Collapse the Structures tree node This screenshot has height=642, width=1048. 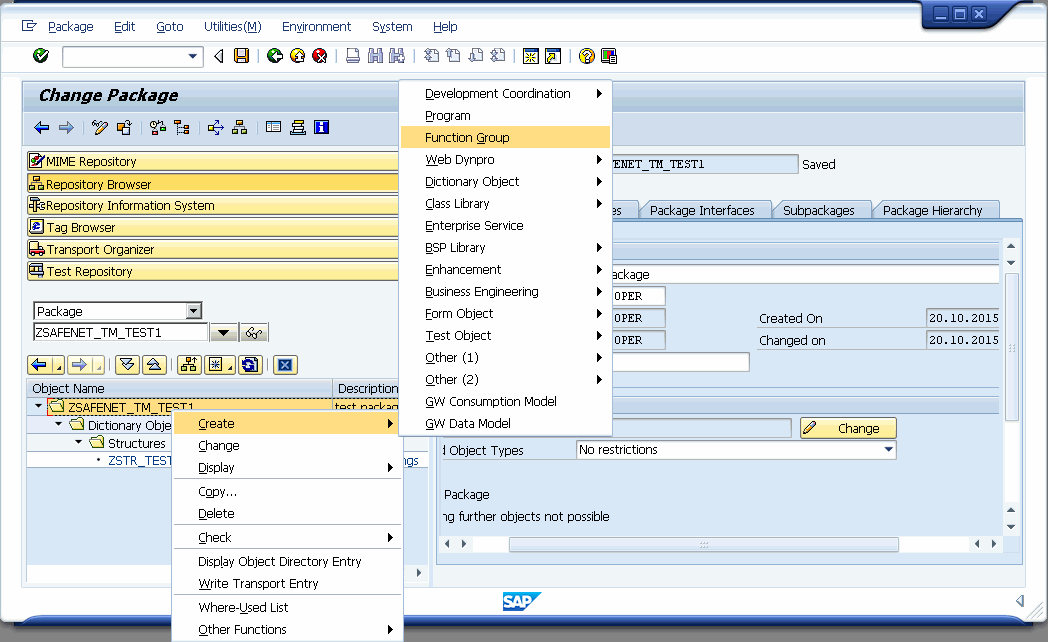click(x=78, y=442)
